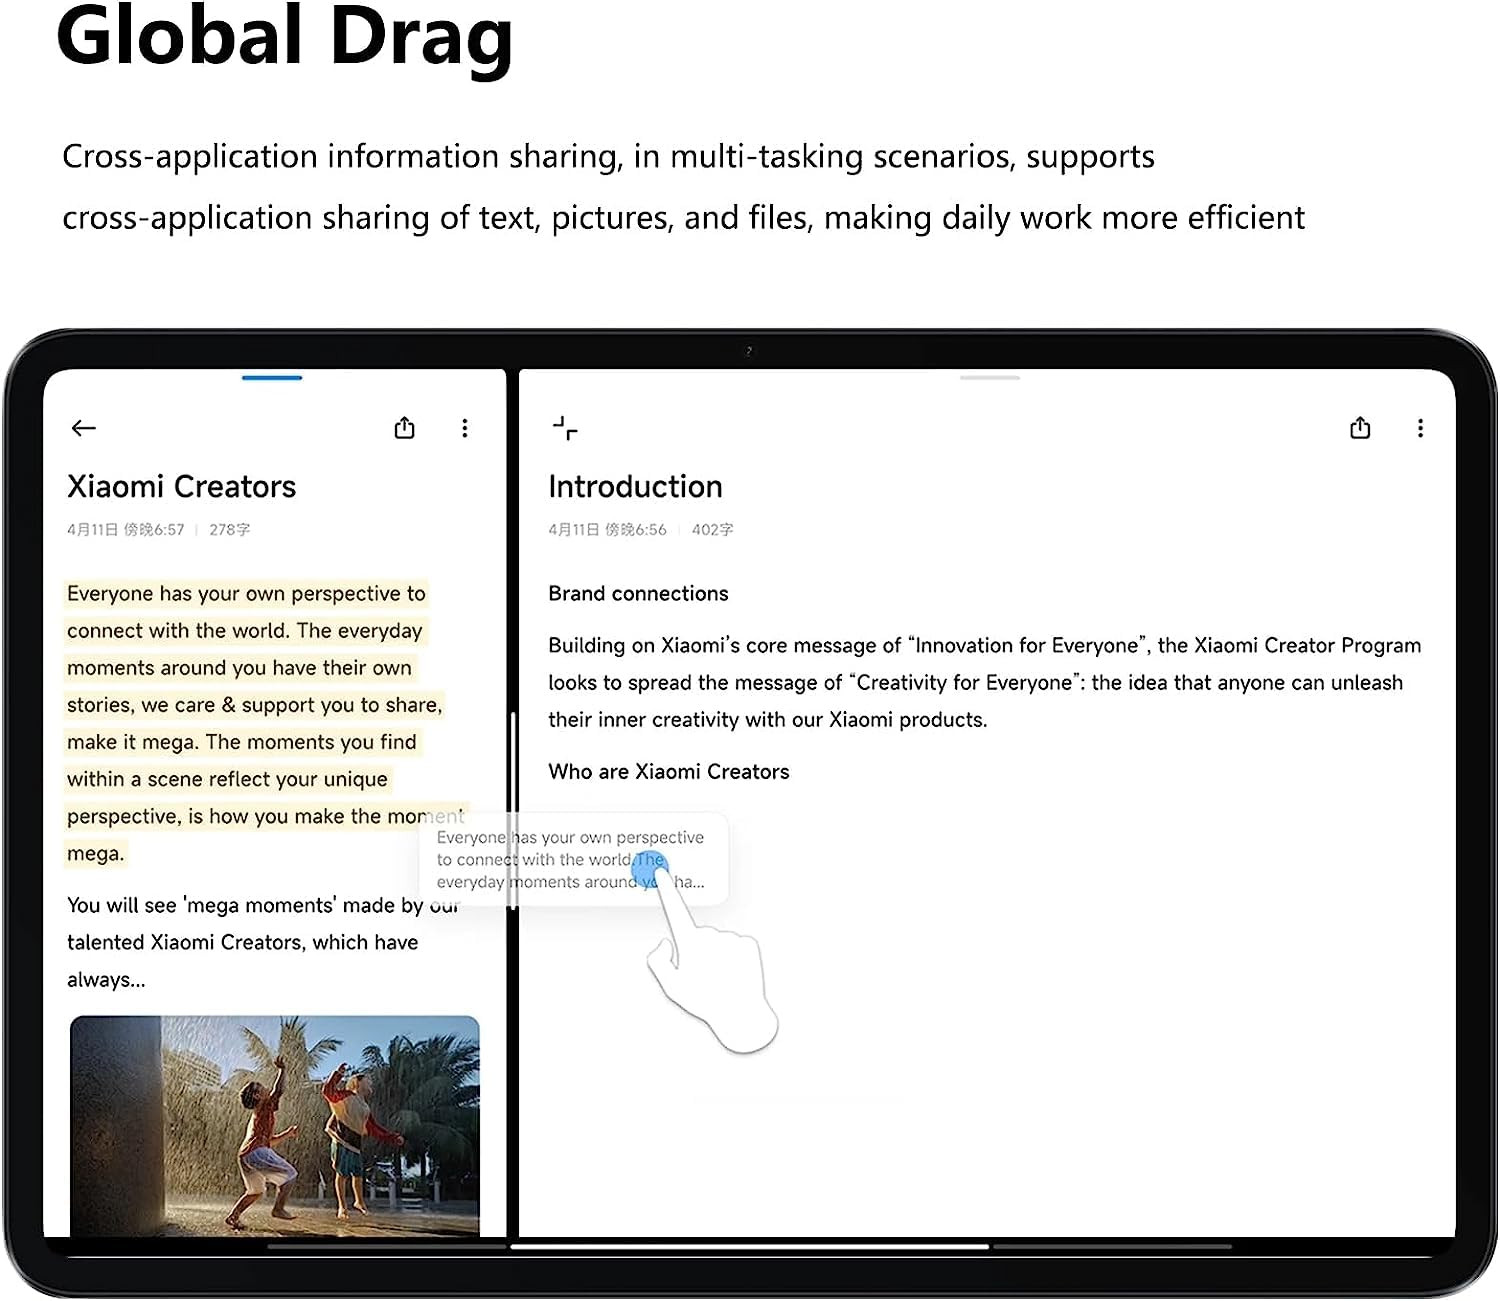Share the Introduction note
The width and height of the screenshot is (1500, 1301).
1360,428
